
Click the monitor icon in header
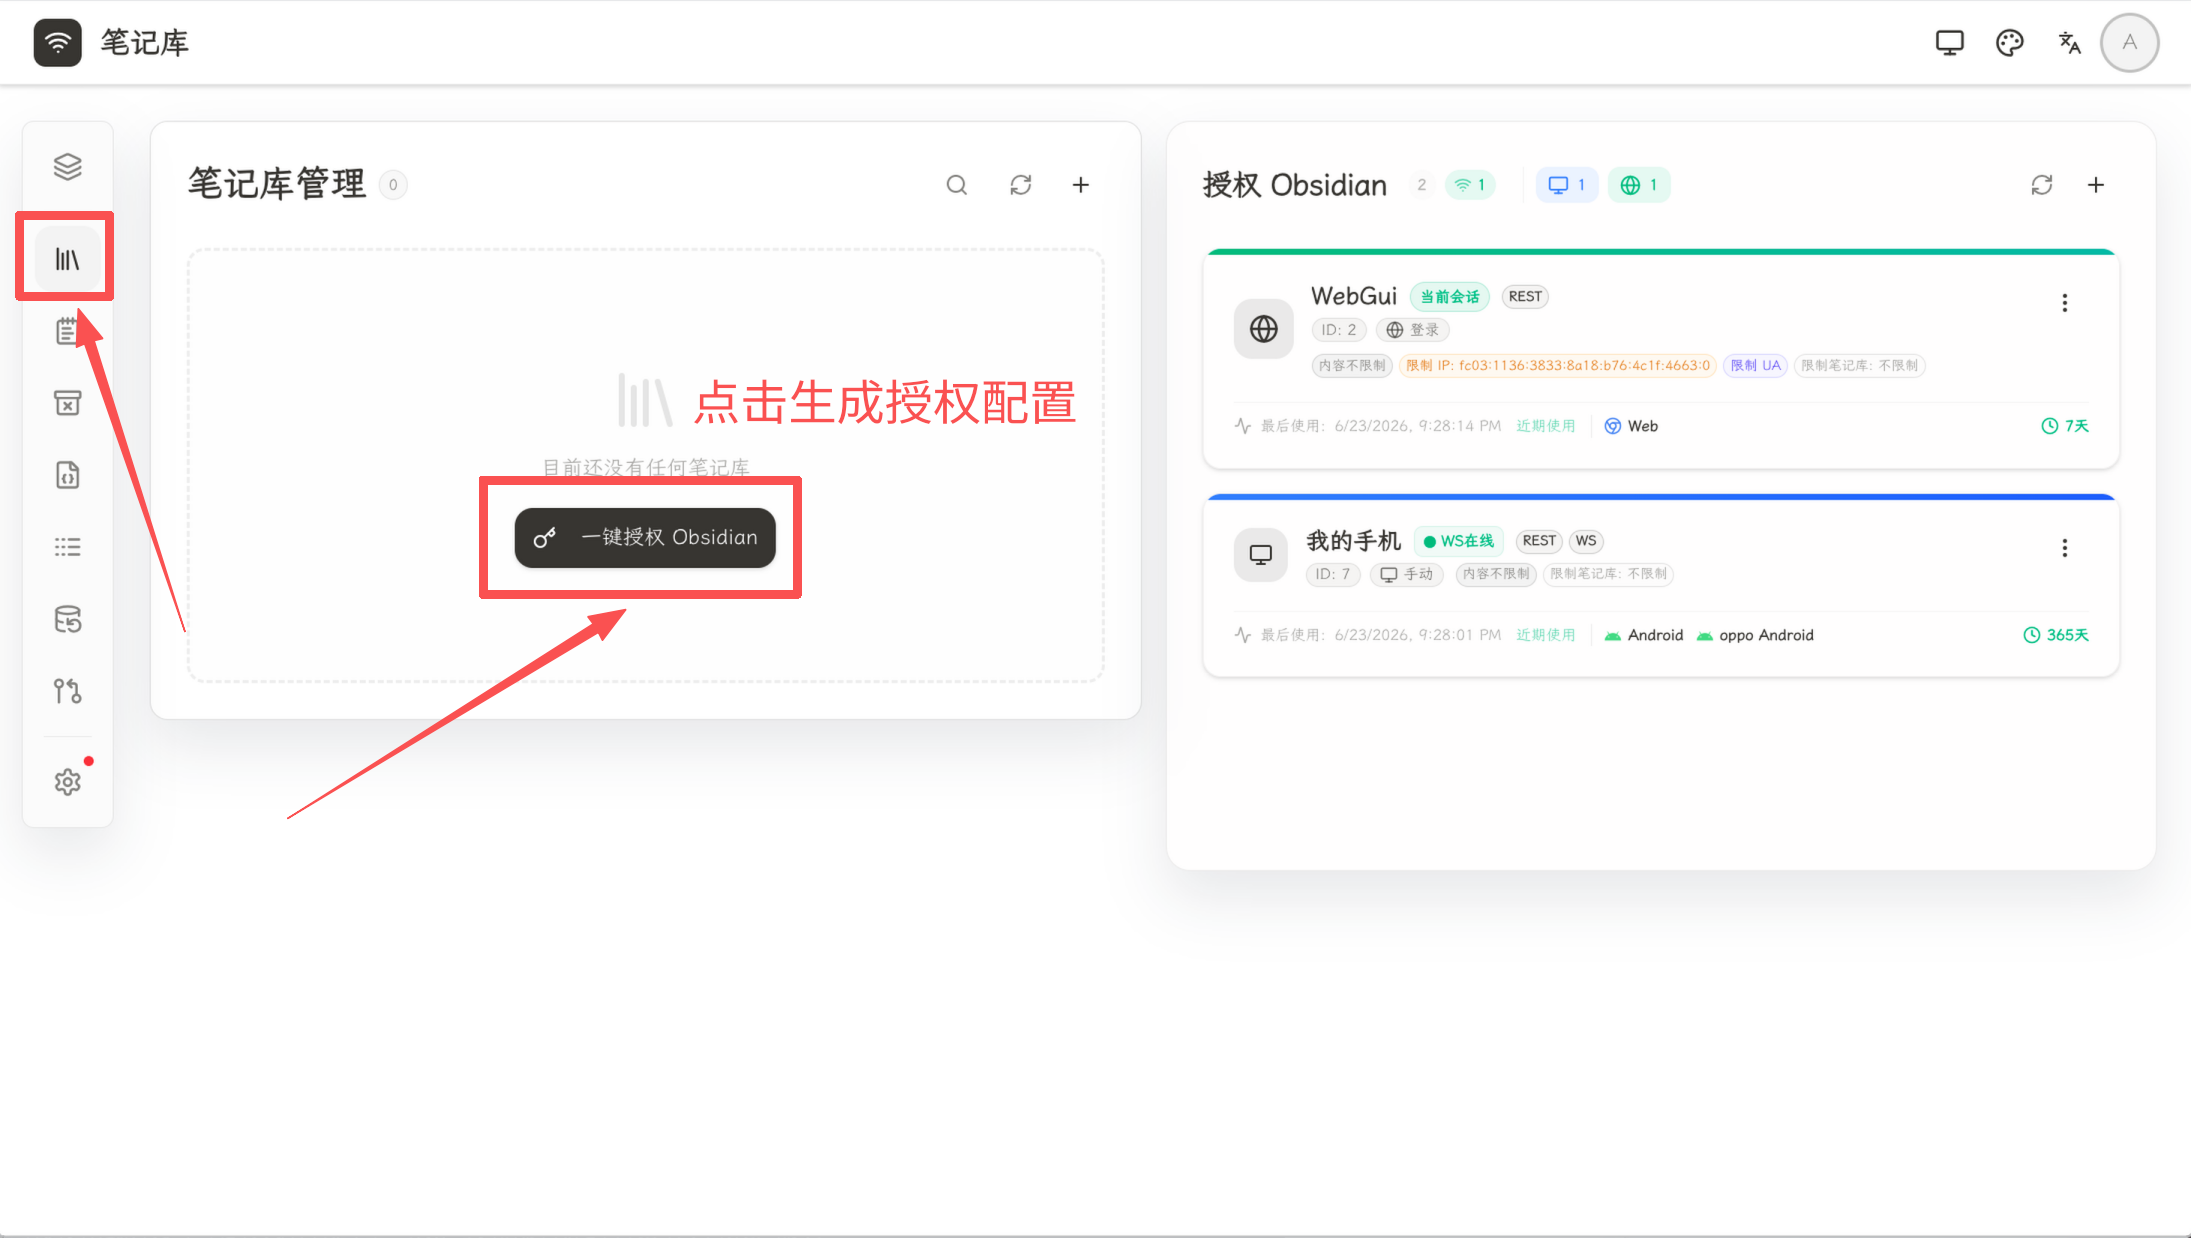1949,42
